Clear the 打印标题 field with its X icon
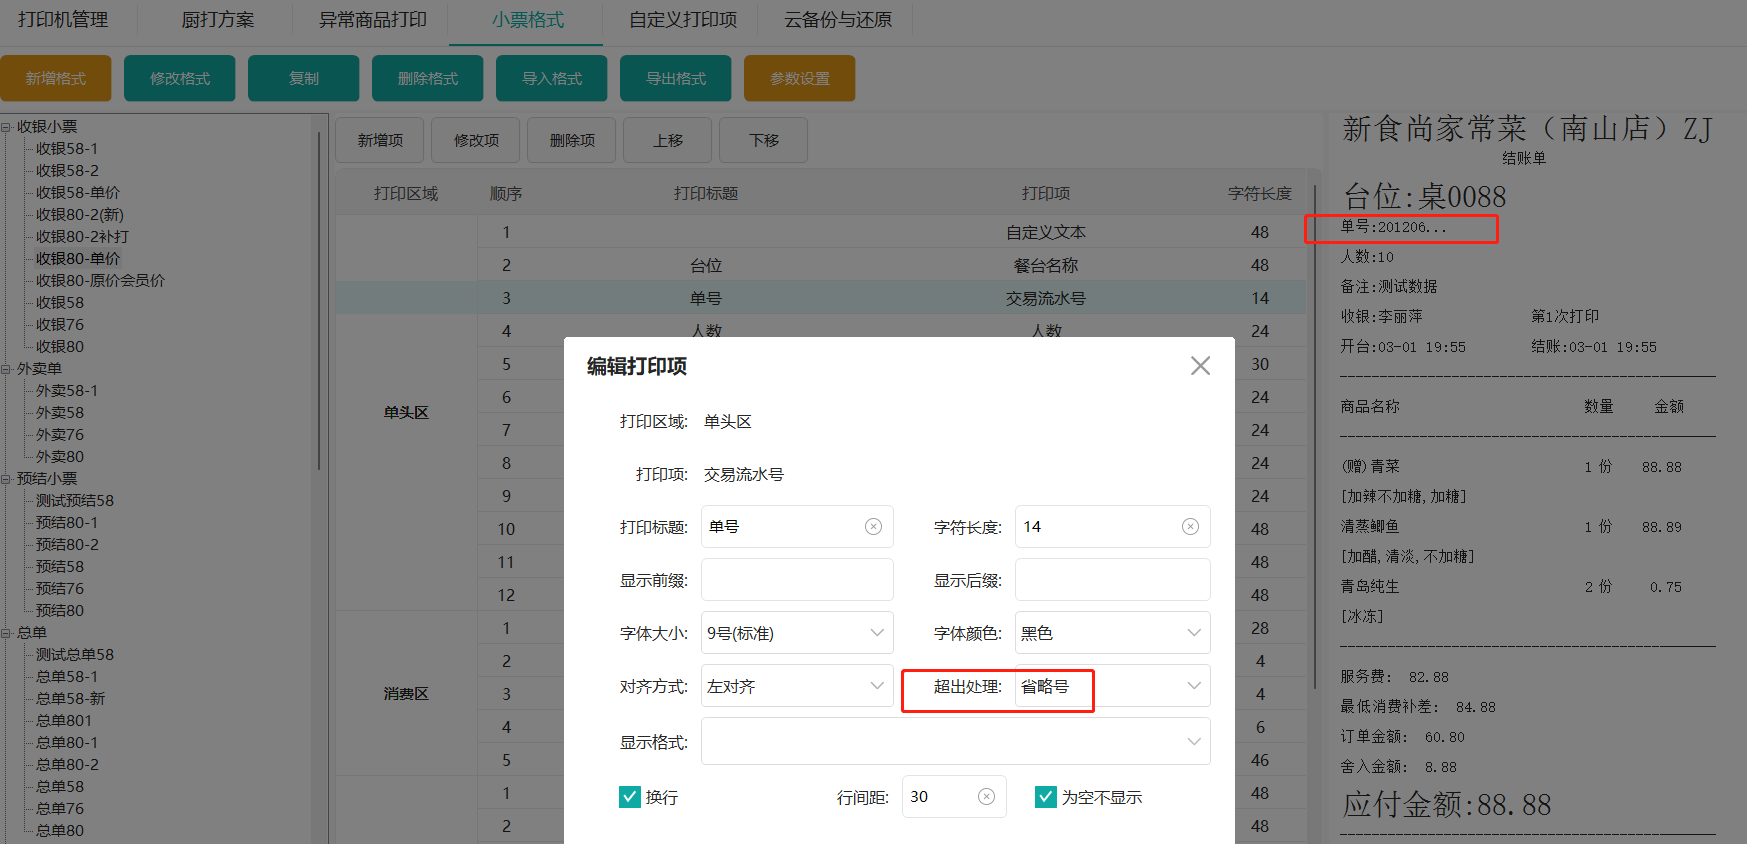This screenshot has height=844, width=1747. 873,527
